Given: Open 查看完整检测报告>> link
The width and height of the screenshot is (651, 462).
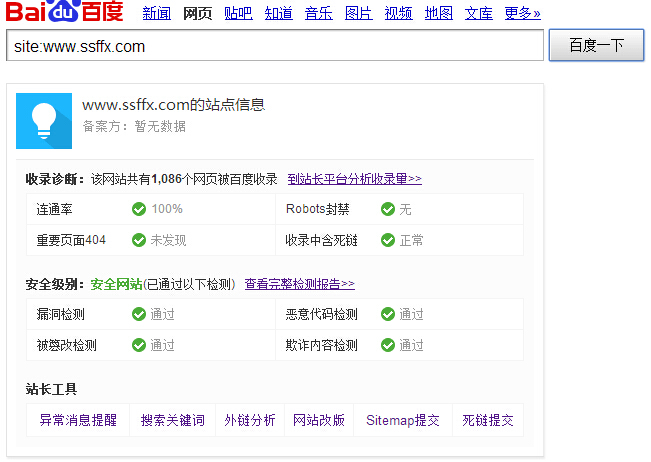Looking at the screenshot, I should [300, 284].
